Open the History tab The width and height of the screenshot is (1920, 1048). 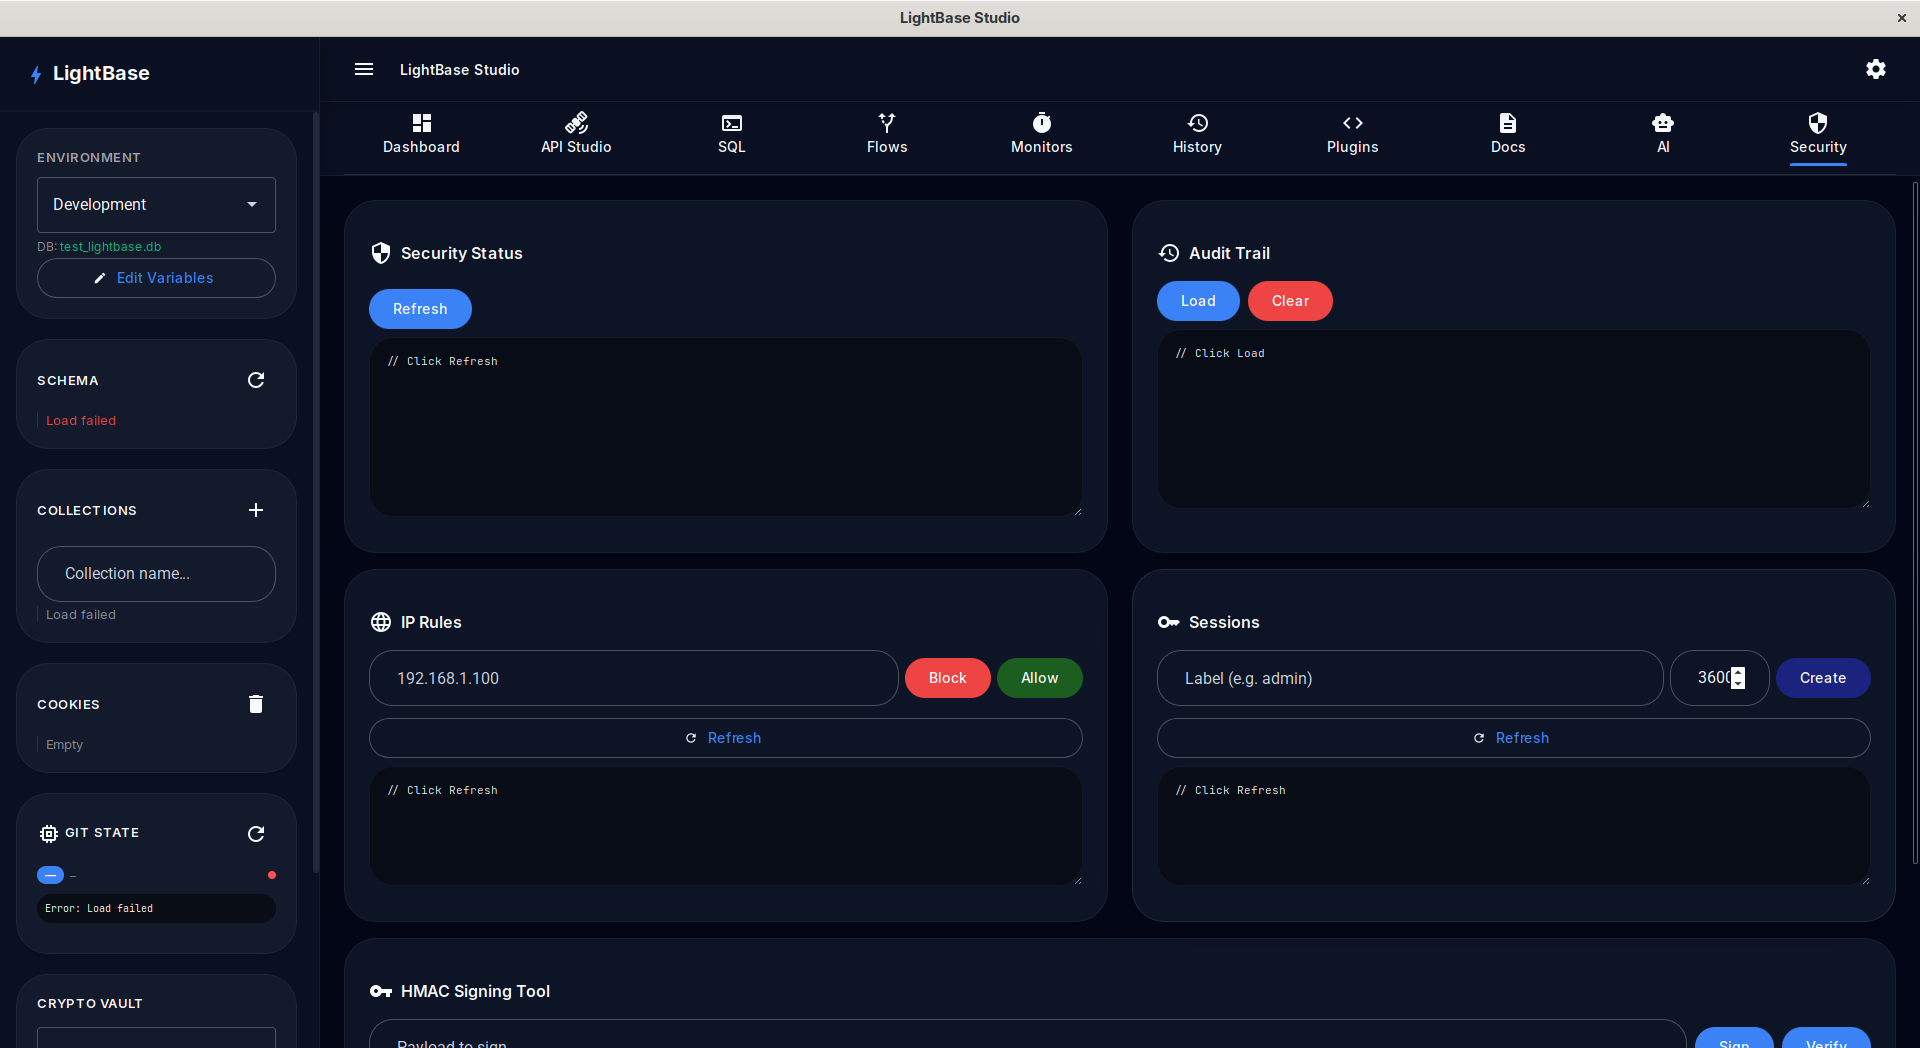click(1197, 134)
